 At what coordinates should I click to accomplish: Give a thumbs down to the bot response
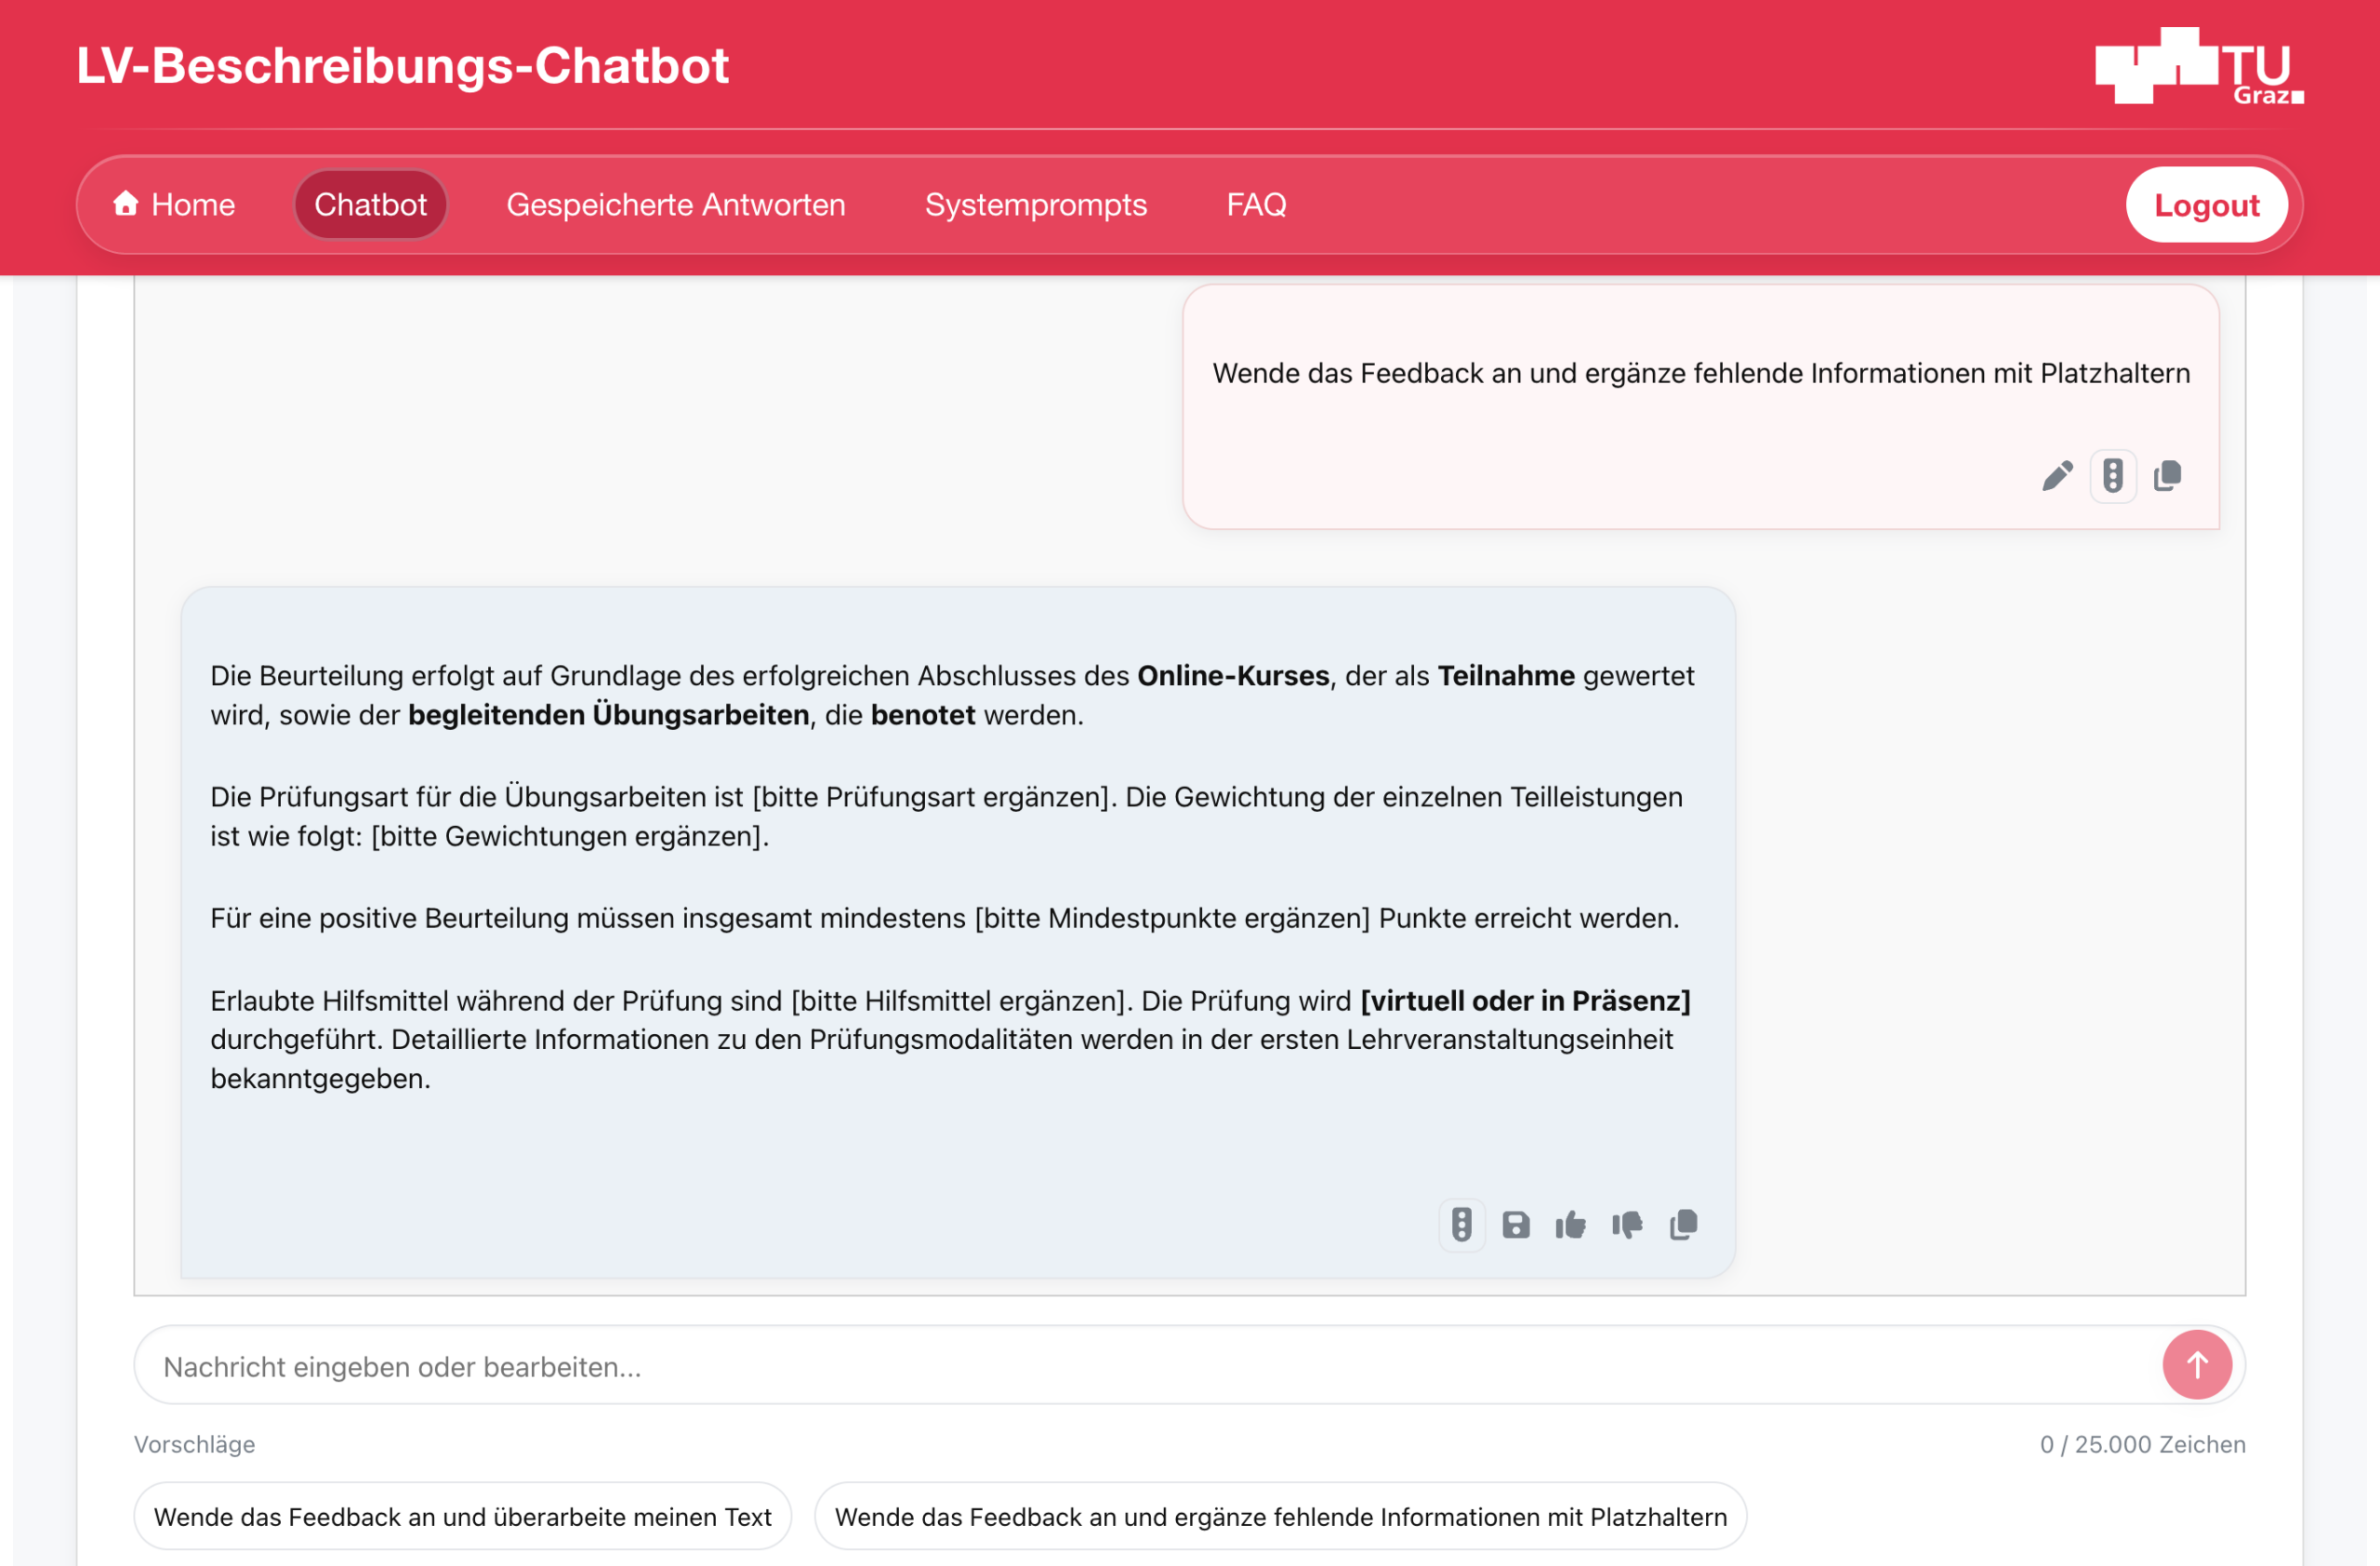point(1626,1225)
